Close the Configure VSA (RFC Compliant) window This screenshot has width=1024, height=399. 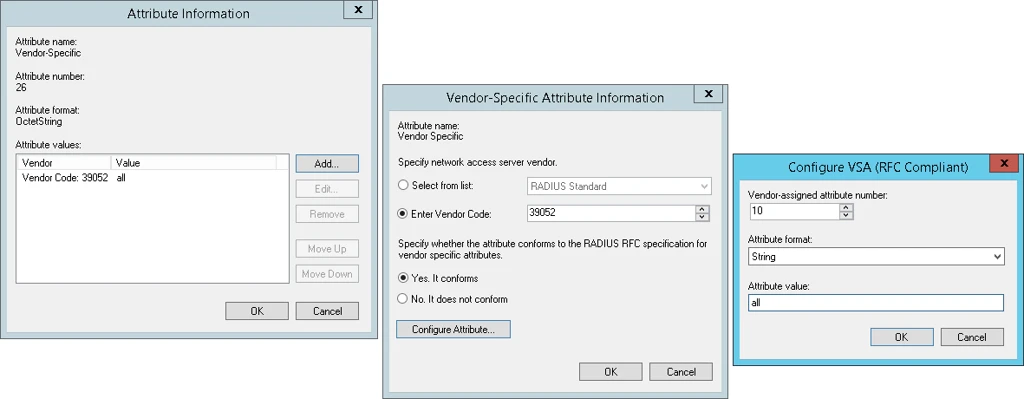coord(1004,163)
